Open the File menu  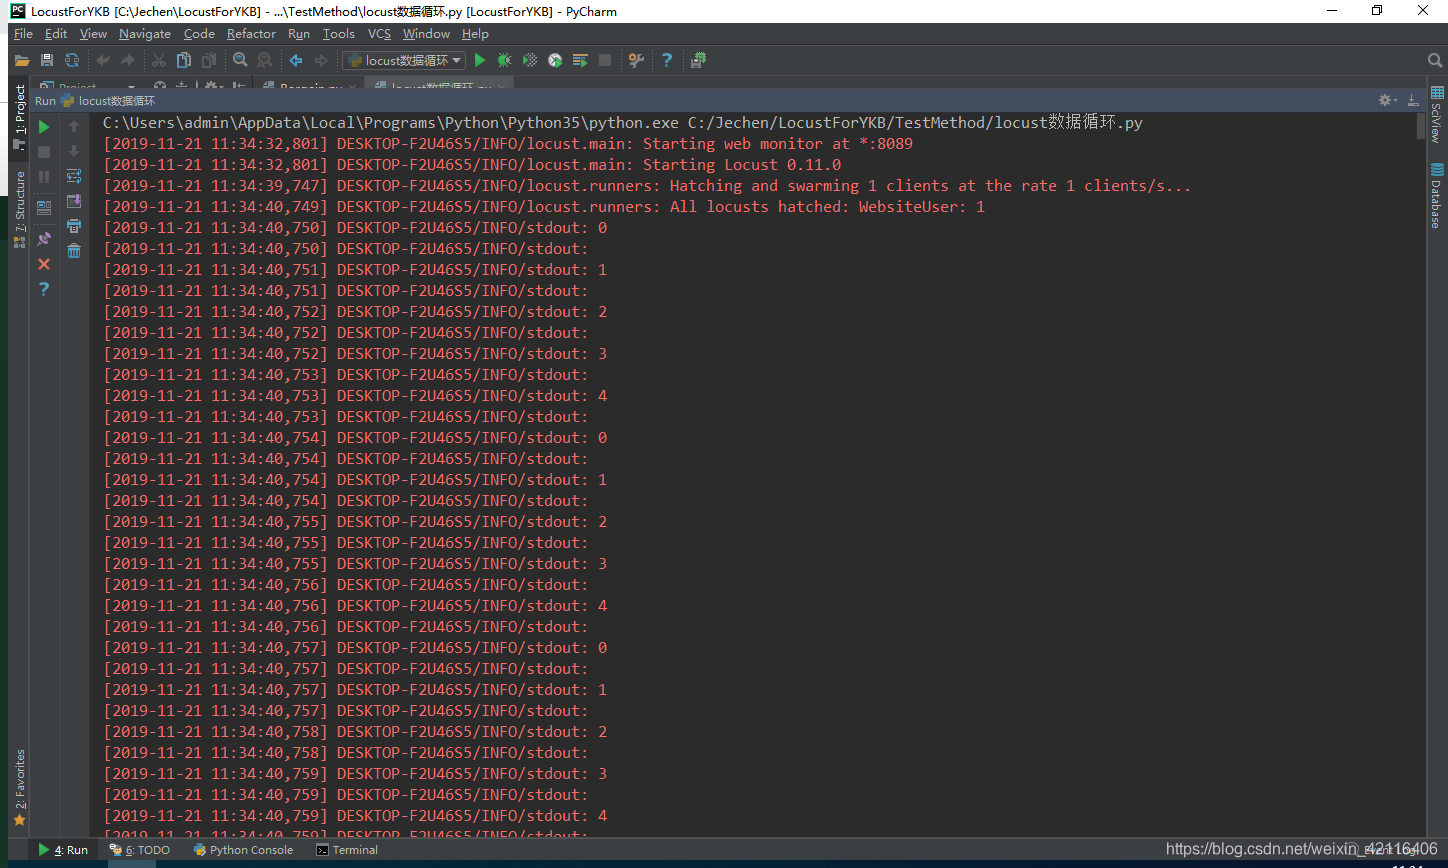(23, 34)
